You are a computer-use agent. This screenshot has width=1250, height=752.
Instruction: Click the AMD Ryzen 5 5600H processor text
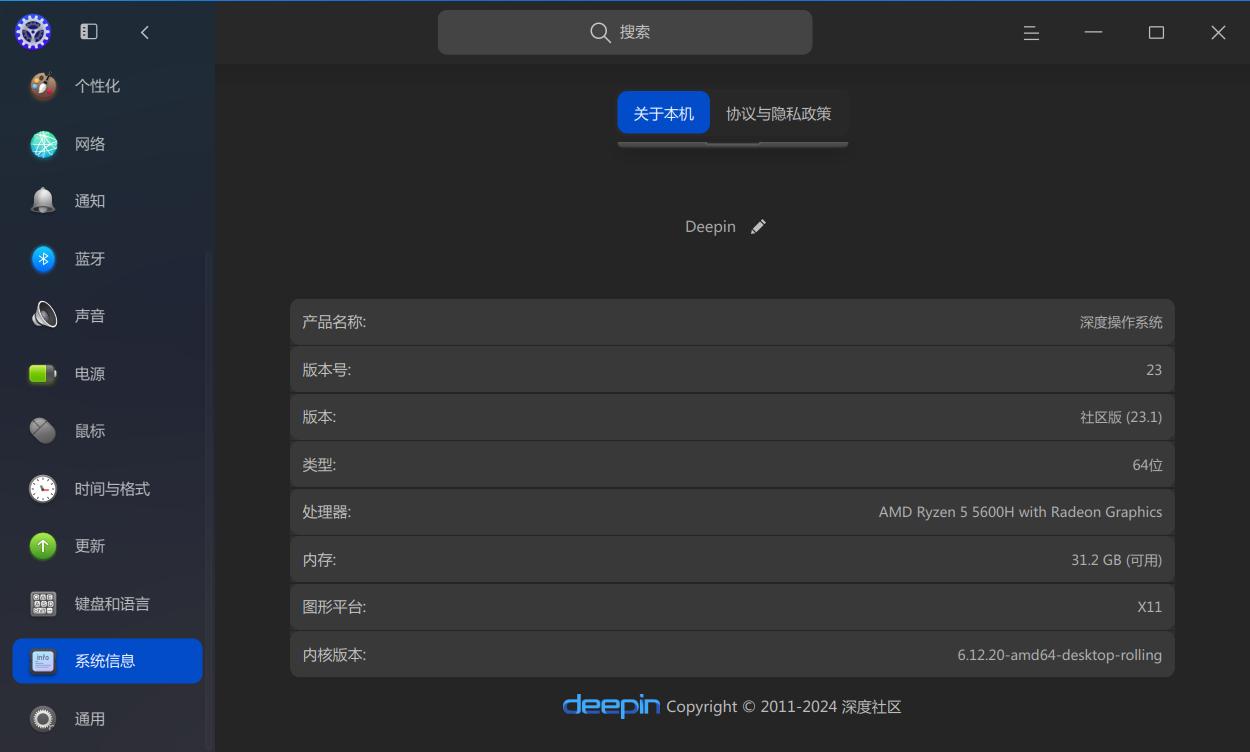[1020, 512]
